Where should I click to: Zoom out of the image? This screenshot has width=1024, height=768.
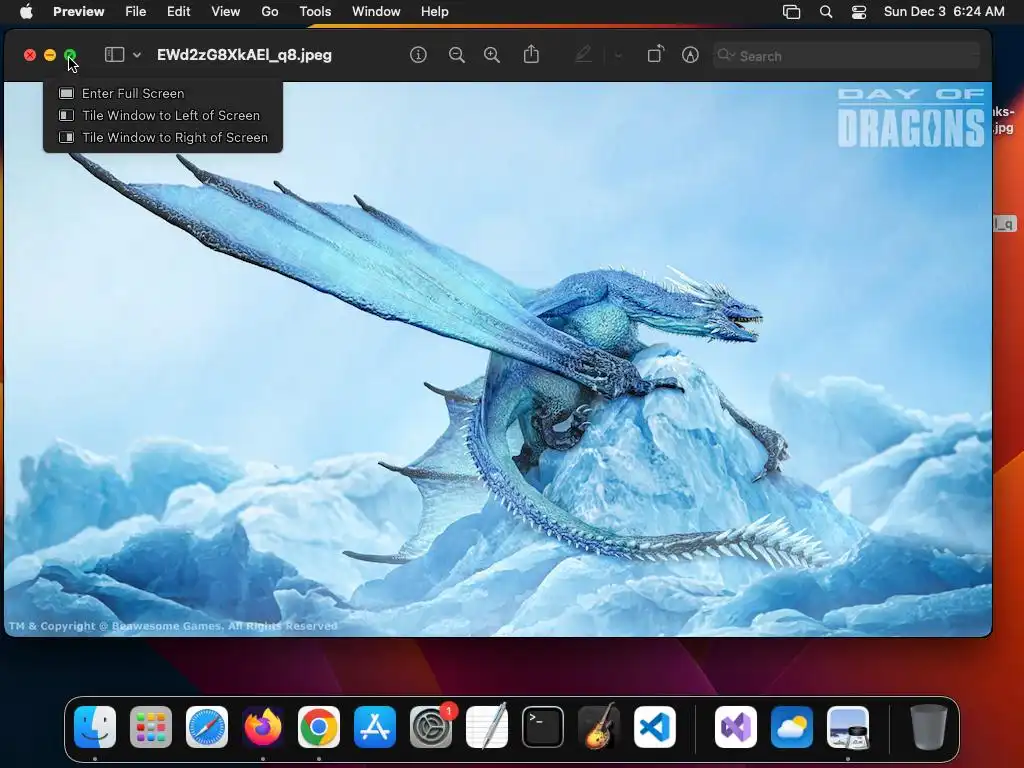point(456,55)
